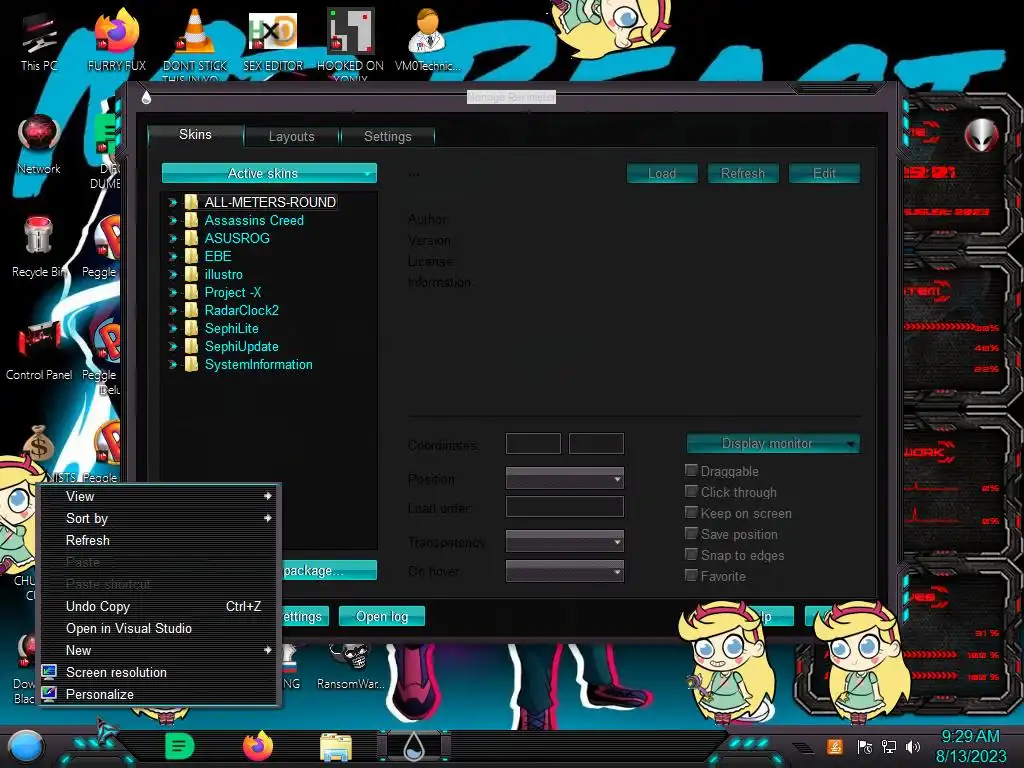
Task: Click the first Coordinates input field
Action: [x=534, y=443]
